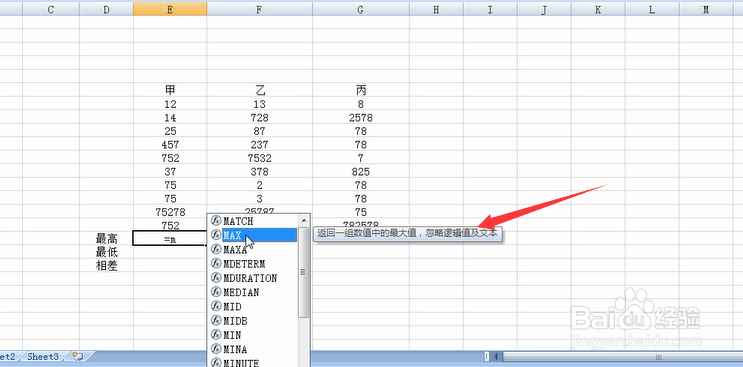Click cell with value 12 under 甲
The width and height of the screenshot is (743, 367).
click(170, 104)
